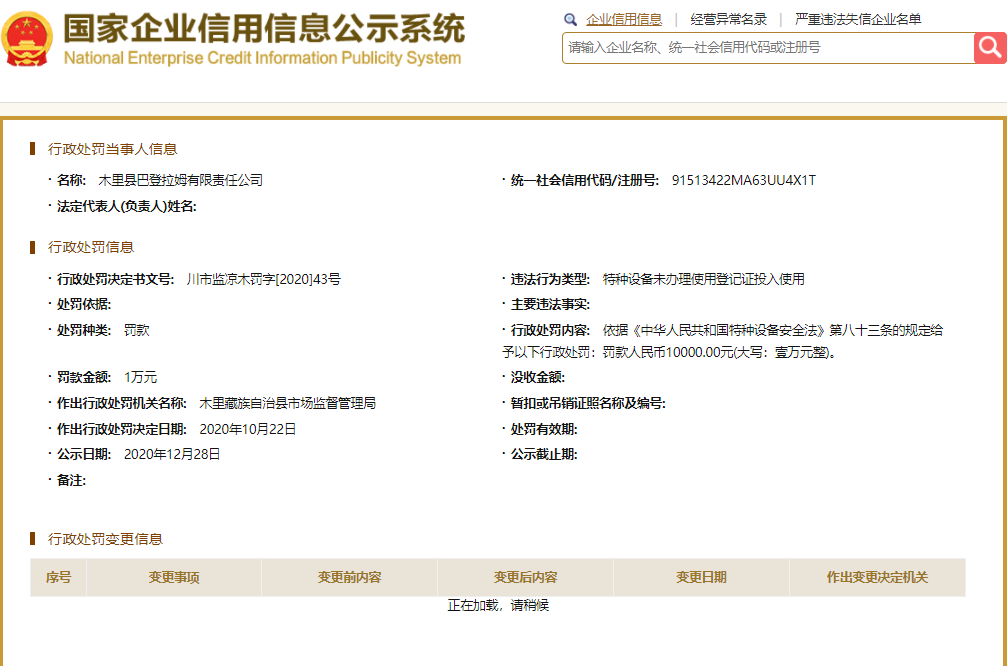Image resolution: width=1007 pixels, height=666 pixels.
Task: Click authority name 木里藏族自治县市场监督管理局
Action: coord(288,403)
